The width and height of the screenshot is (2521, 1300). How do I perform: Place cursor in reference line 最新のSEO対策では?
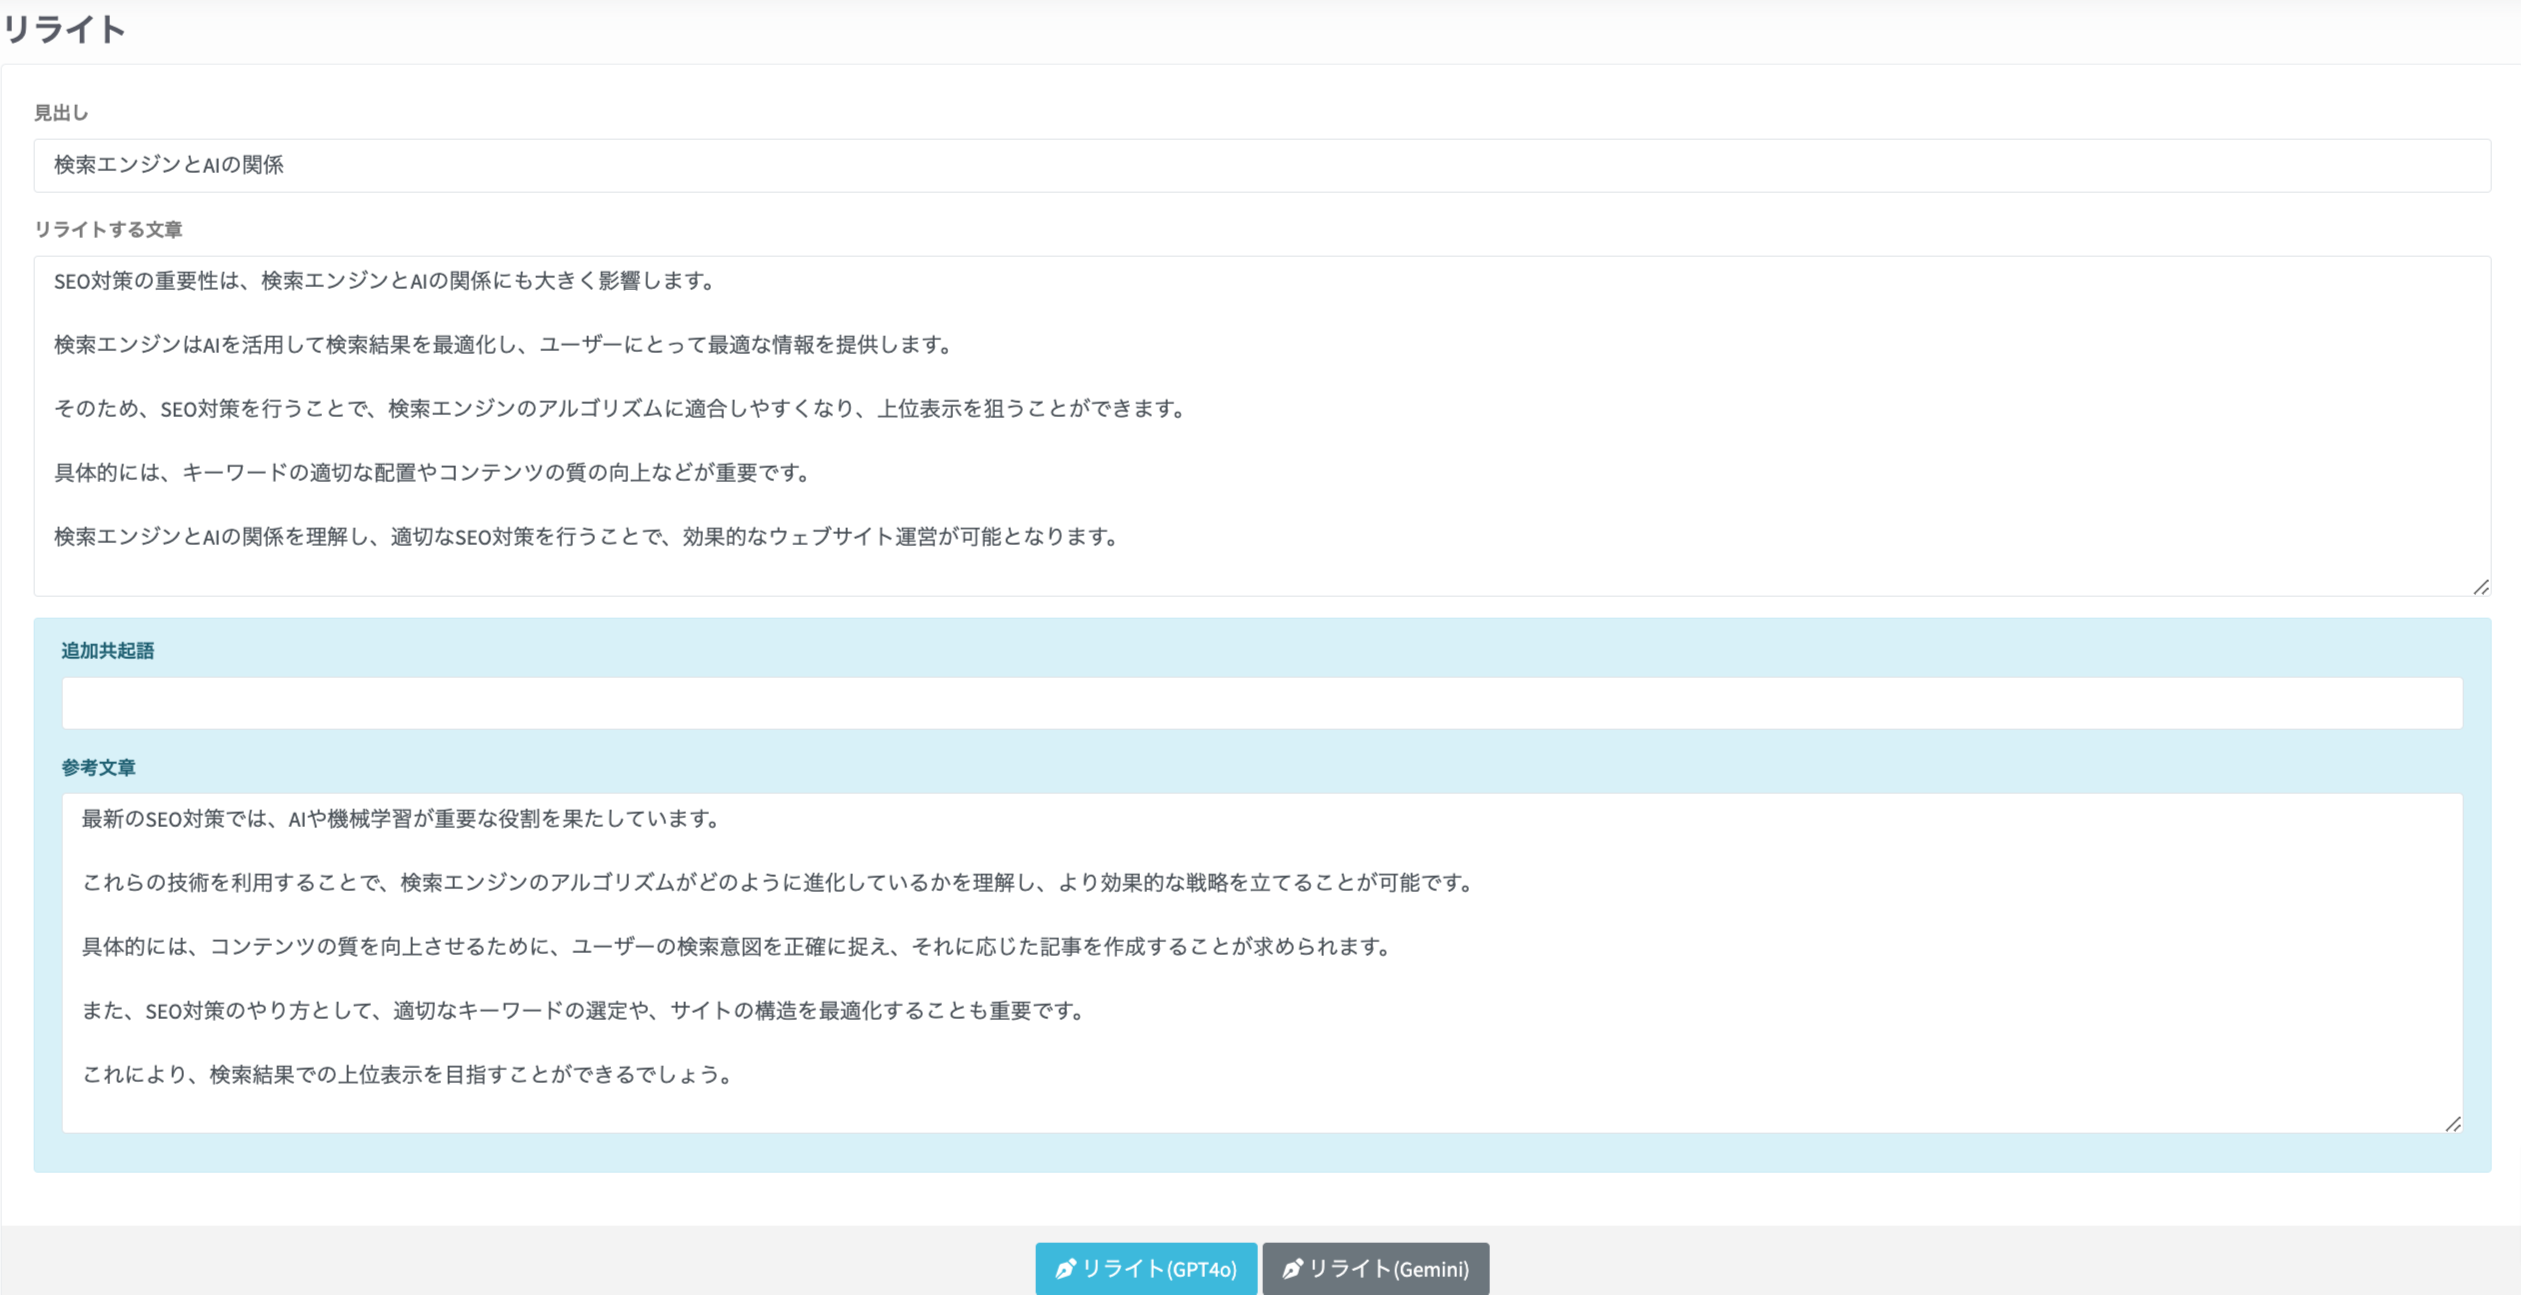(x=400, y=819)
